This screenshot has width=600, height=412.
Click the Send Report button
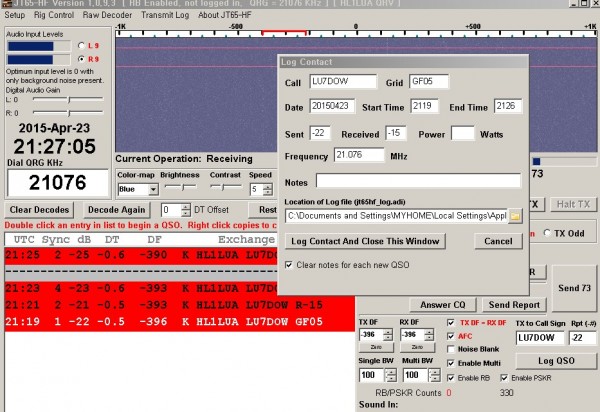point(514,305)
